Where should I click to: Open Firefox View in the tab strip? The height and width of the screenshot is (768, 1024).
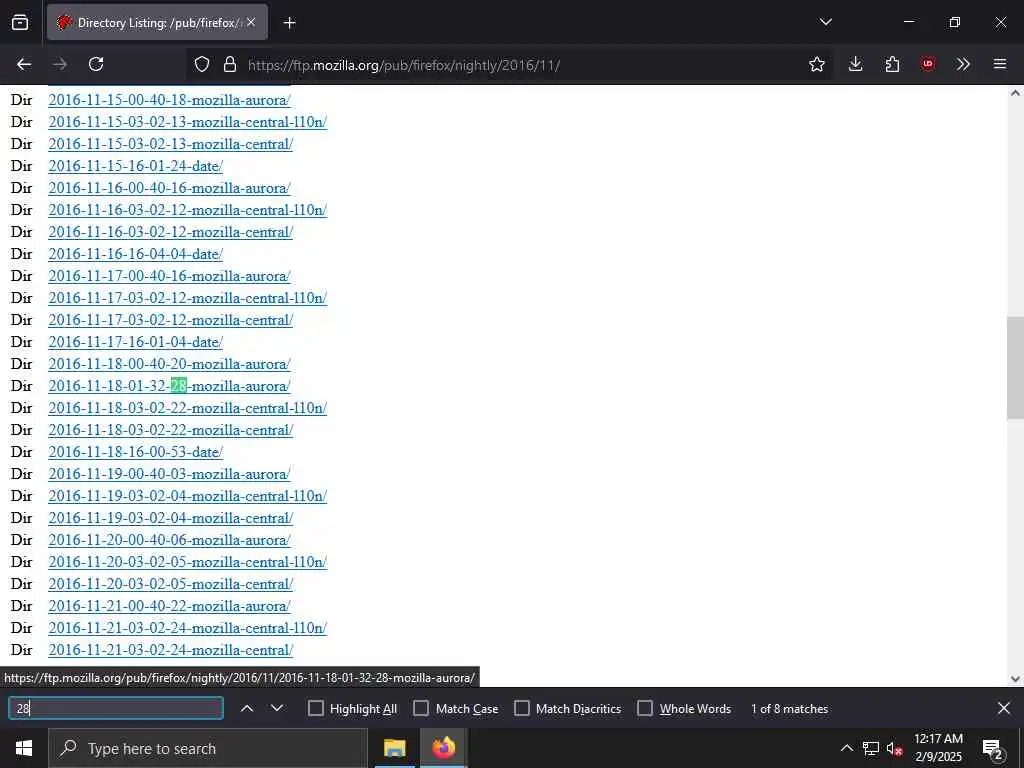click(x=20, y=22)
